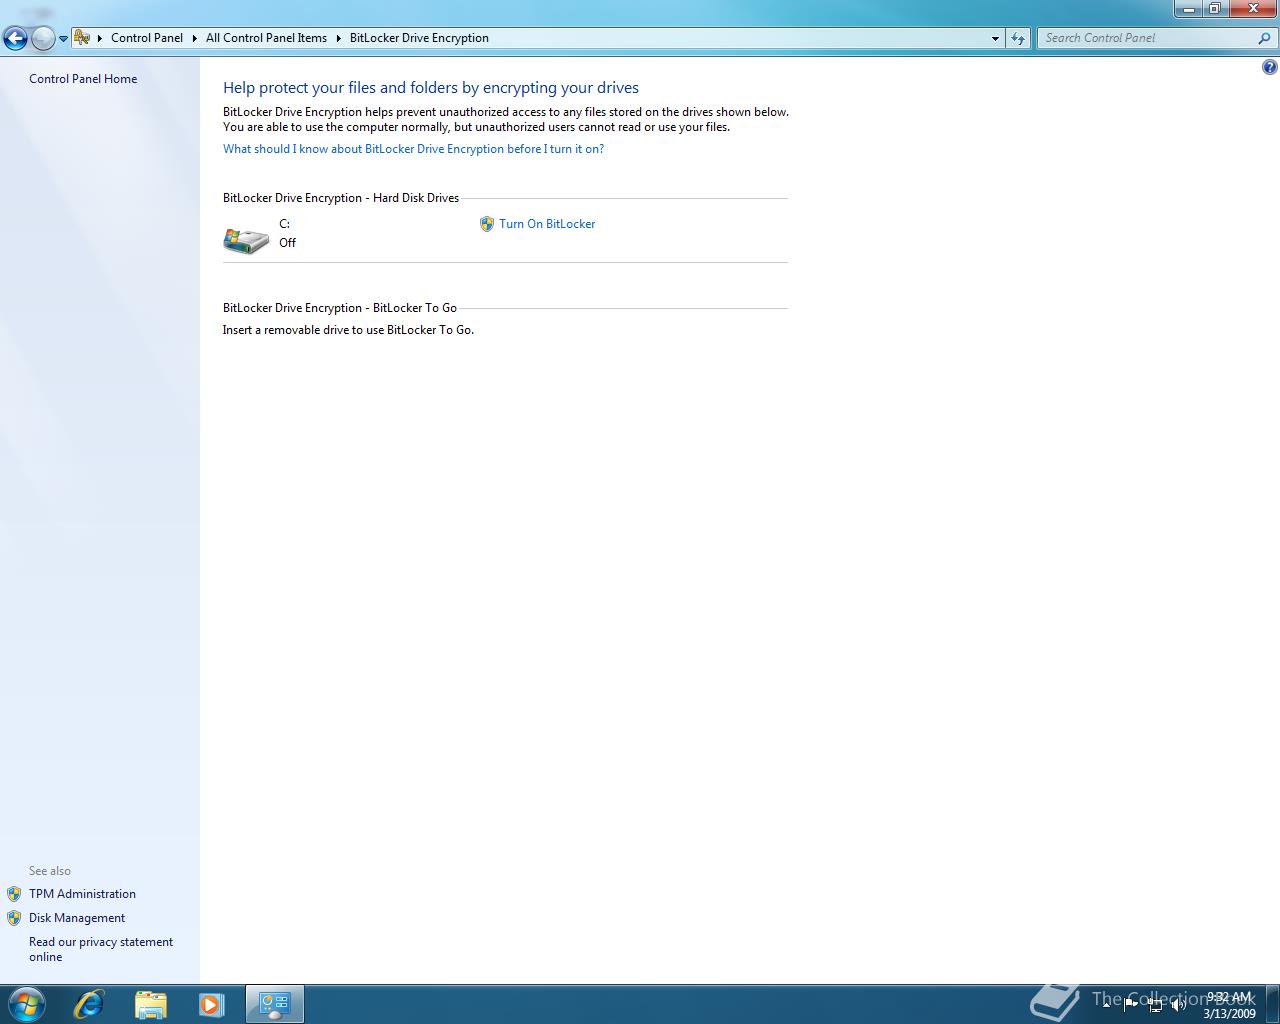Click the Back navigation arrow button
The image size is (1280, 1024).
[x=15, y=39]
